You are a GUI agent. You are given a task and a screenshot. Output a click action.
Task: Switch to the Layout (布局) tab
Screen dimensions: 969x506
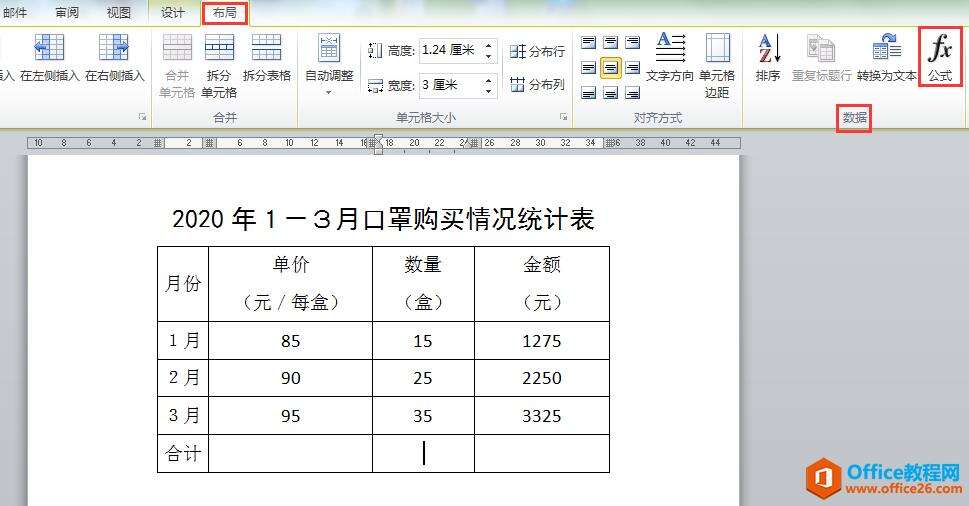click(x=225, y=12)
